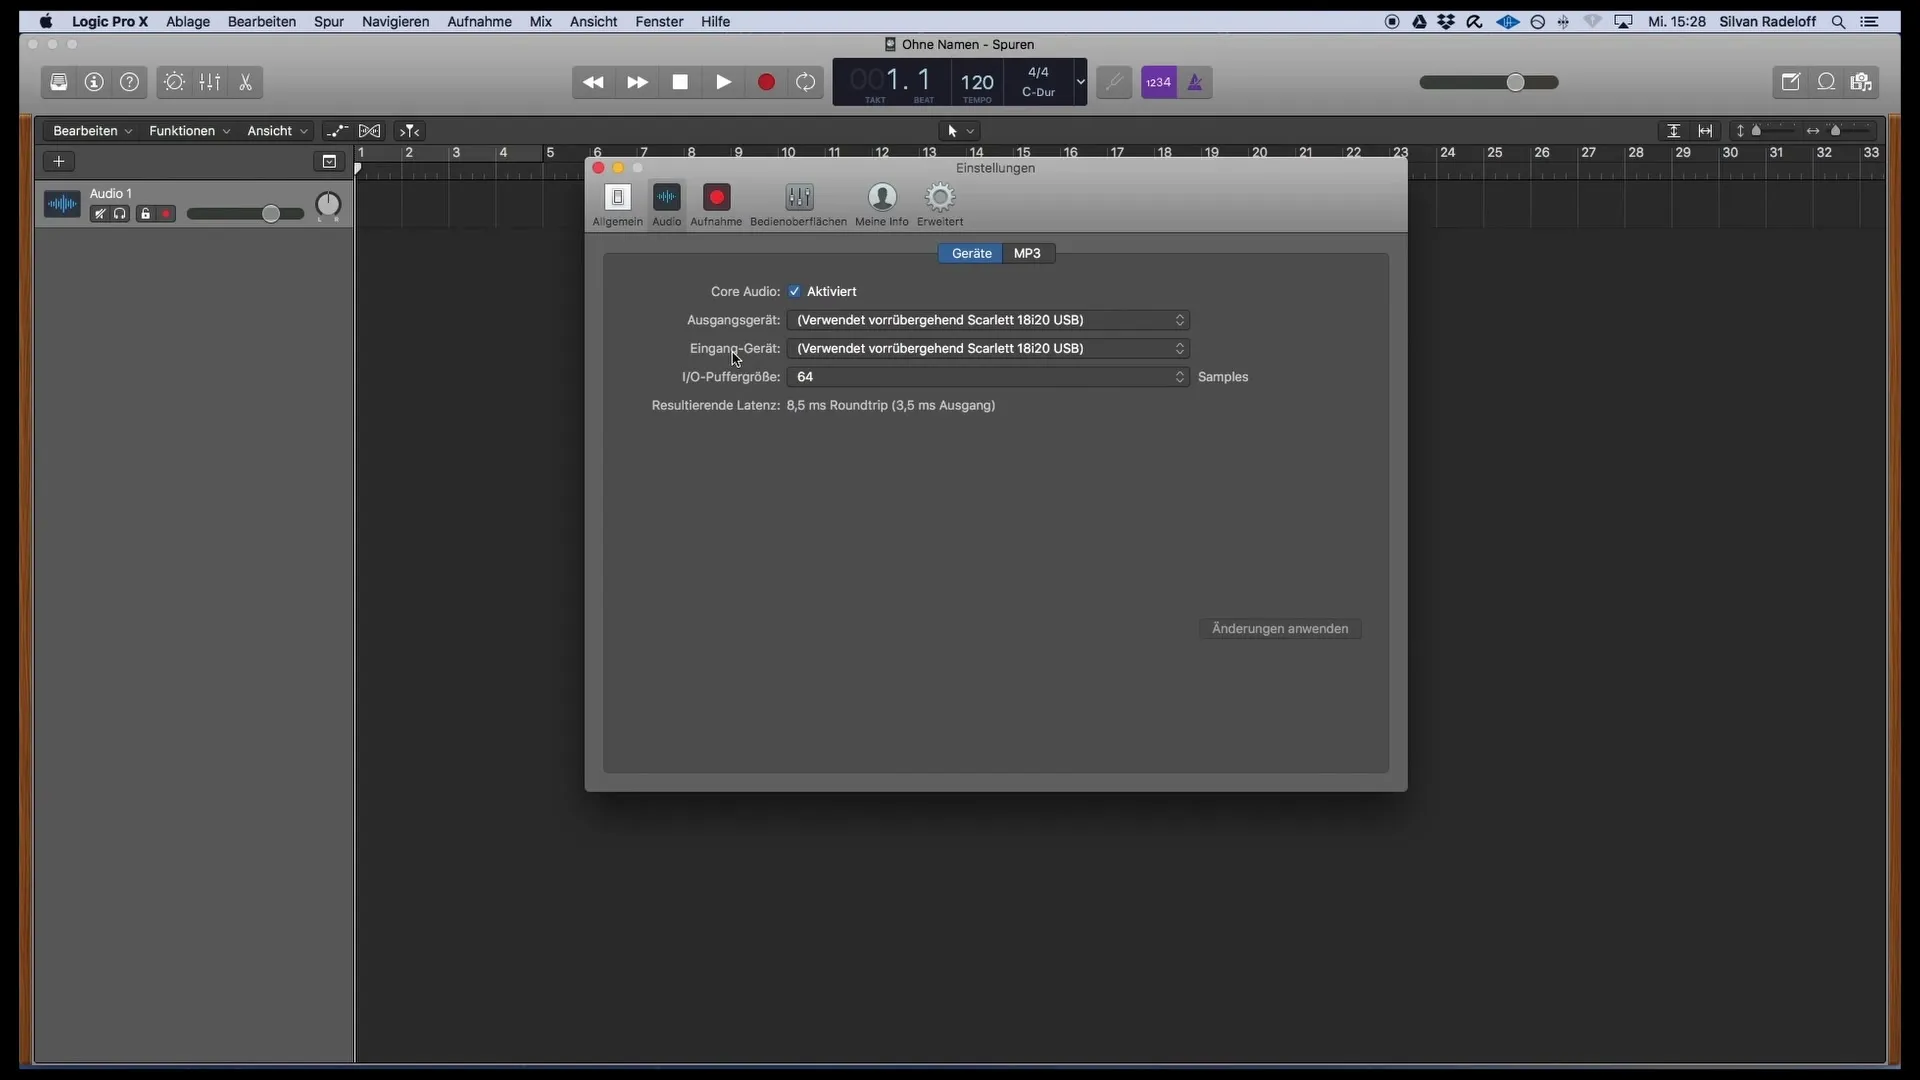Open the Aufnahme preferences pane

[x=716, y=205]
